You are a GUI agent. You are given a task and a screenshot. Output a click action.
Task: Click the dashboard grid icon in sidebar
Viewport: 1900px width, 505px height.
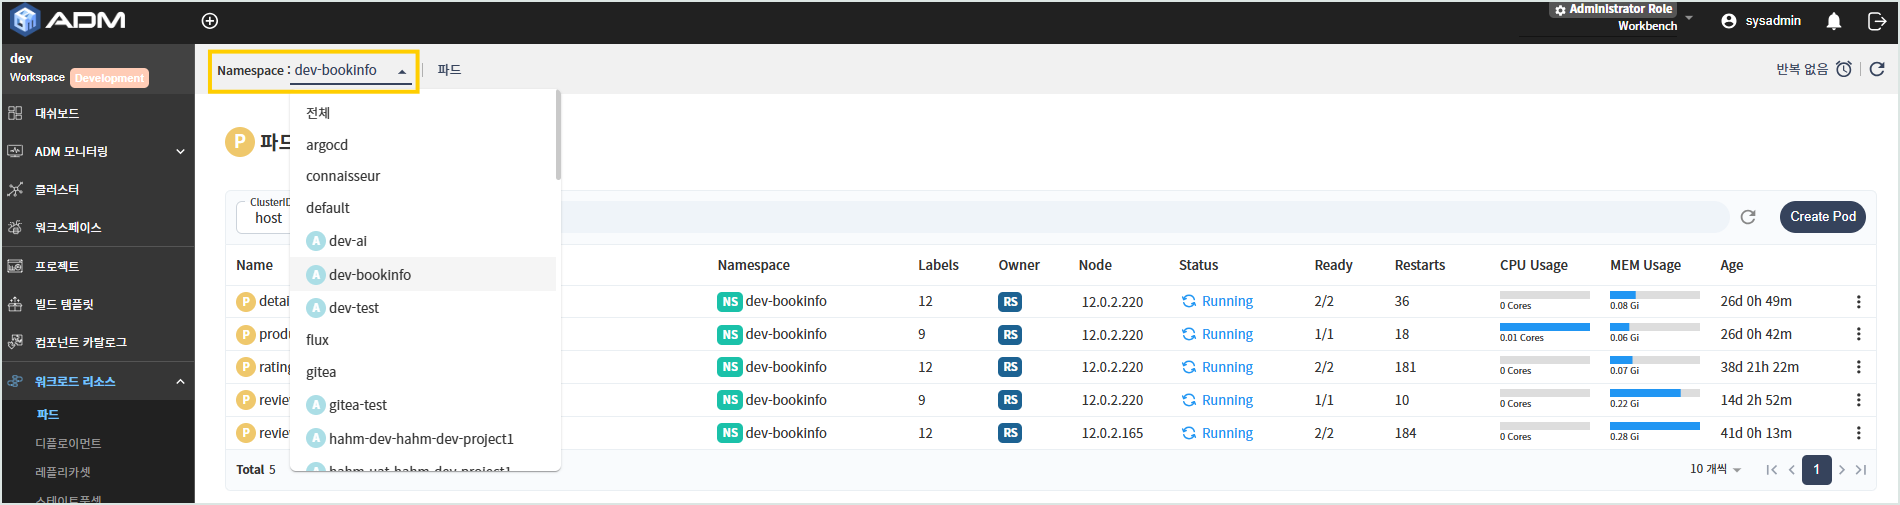(x=15, y=113)
